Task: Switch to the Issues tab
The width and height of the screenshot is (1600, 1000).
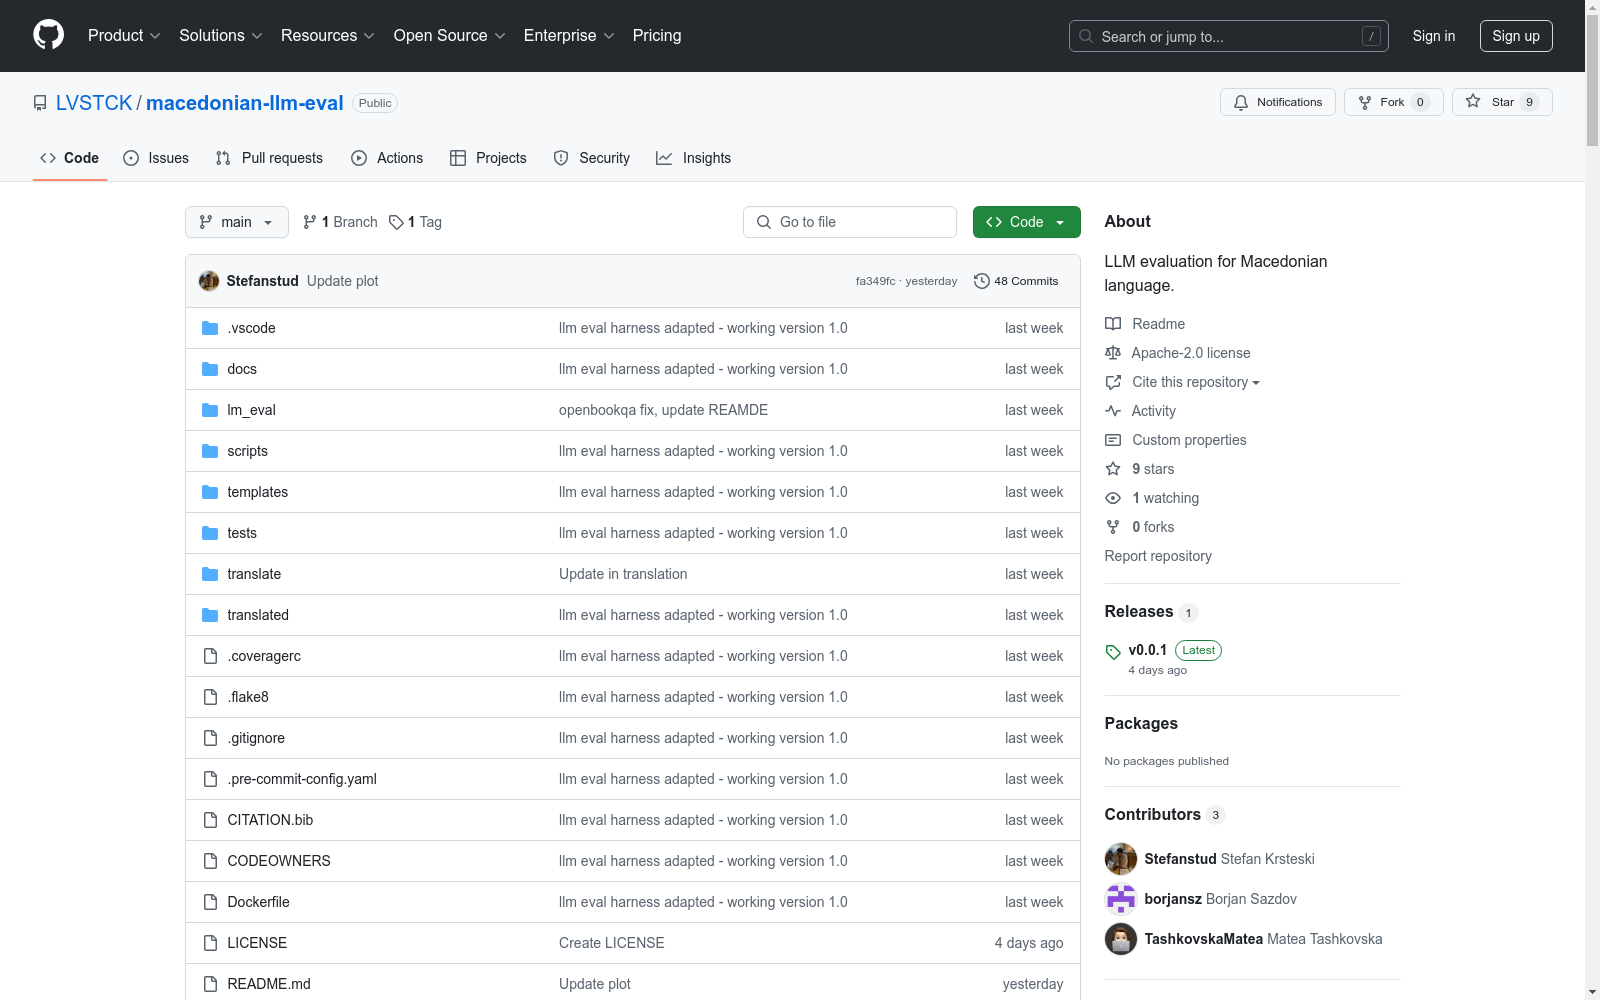Action: pos(156,158)
